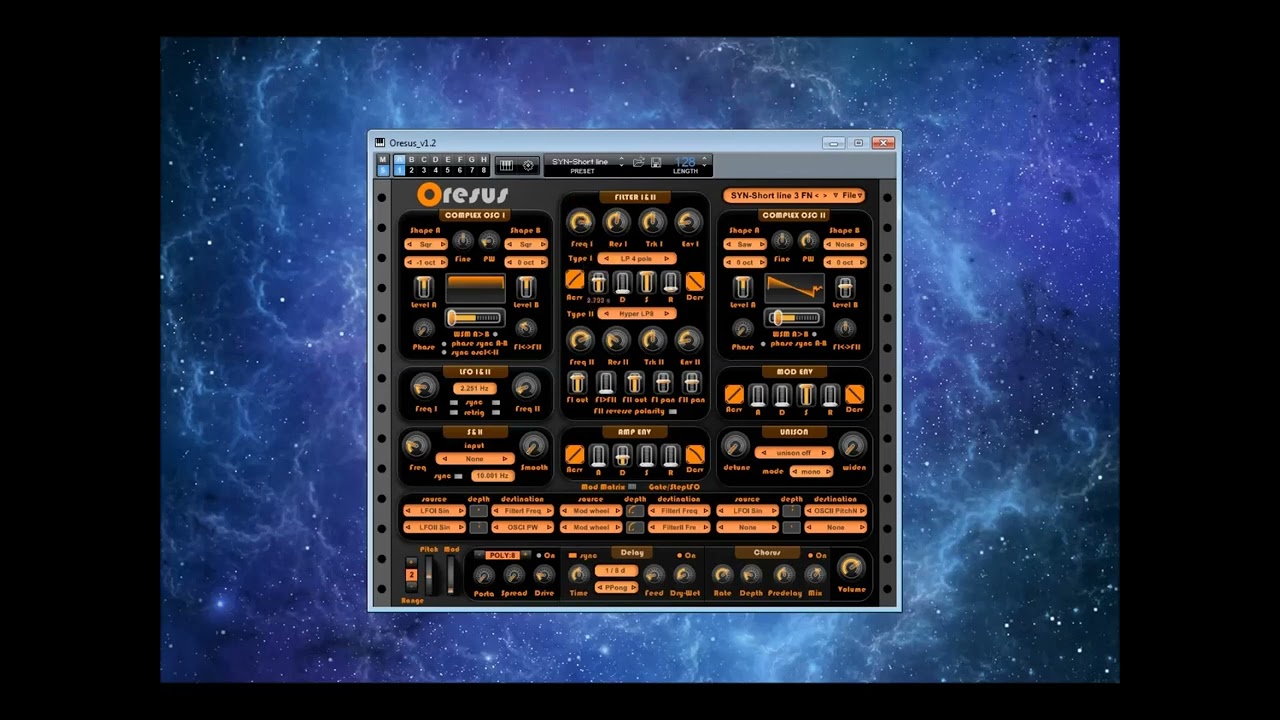The width and height of the screenshot is (1280, 720).
Task: Click the unison widen knob
Action: tap(853, 446)
